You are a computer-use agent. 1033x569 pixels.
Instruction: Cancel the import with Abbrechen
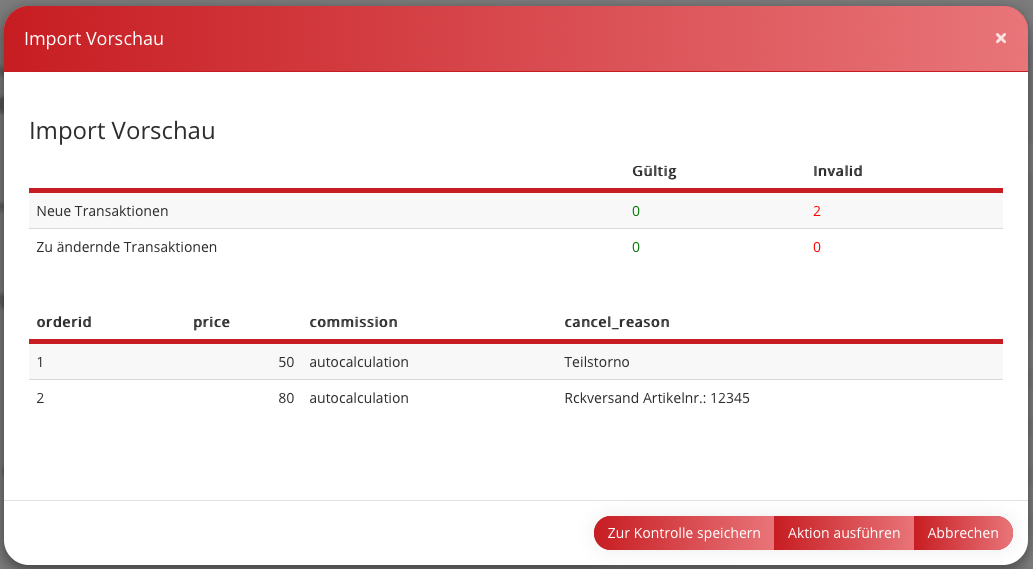click(x=962, y=533)
